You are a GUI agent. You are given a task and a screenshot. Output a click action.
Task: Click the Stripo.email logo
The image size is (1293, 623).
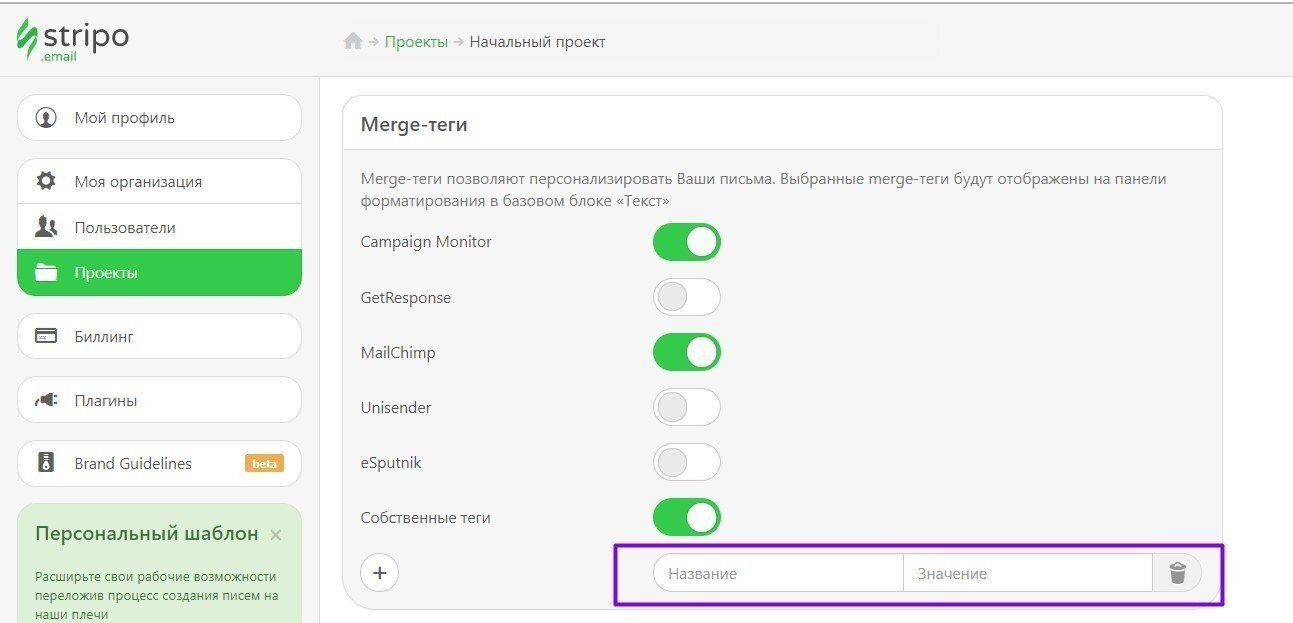point(70,38)
